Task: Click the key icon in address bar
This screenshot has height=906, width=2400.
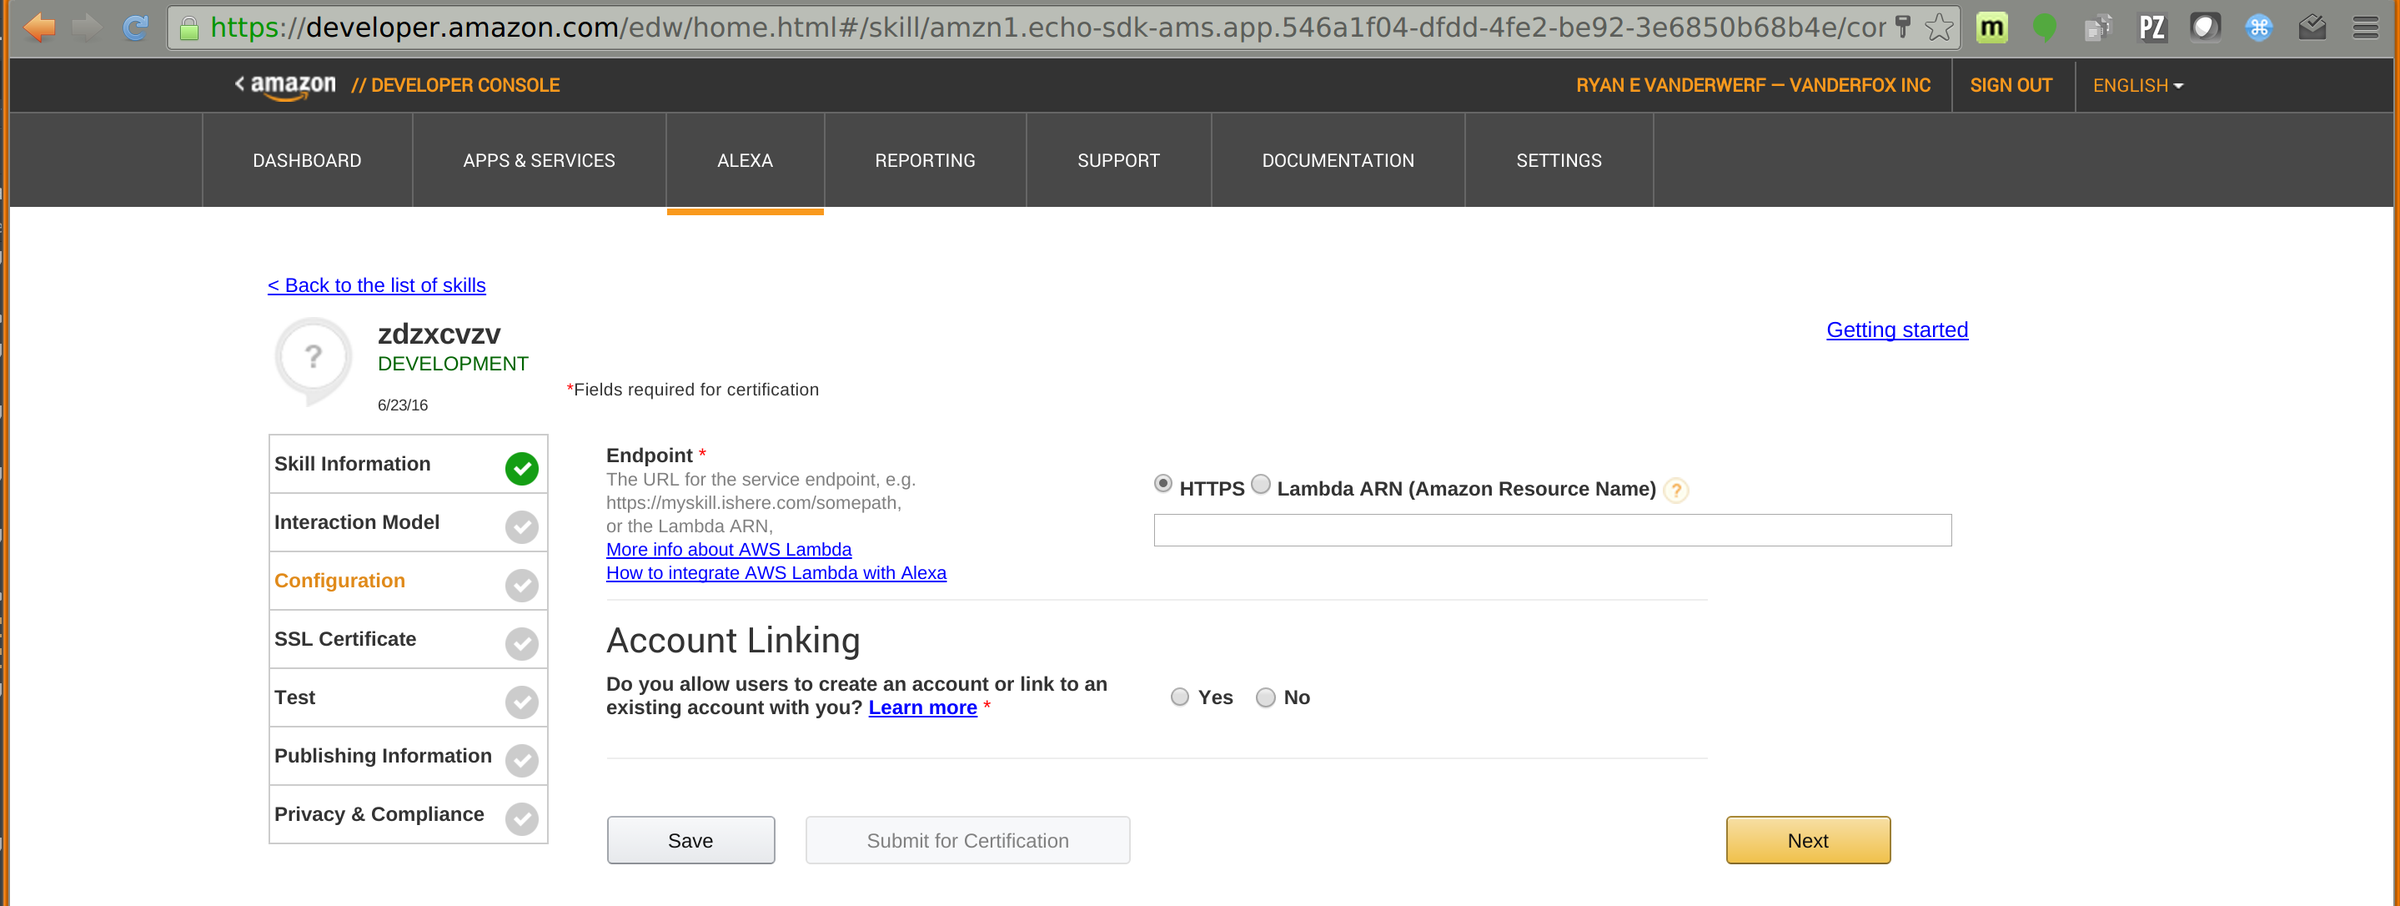Action: pyautogui.click(x=1903, y=27)
